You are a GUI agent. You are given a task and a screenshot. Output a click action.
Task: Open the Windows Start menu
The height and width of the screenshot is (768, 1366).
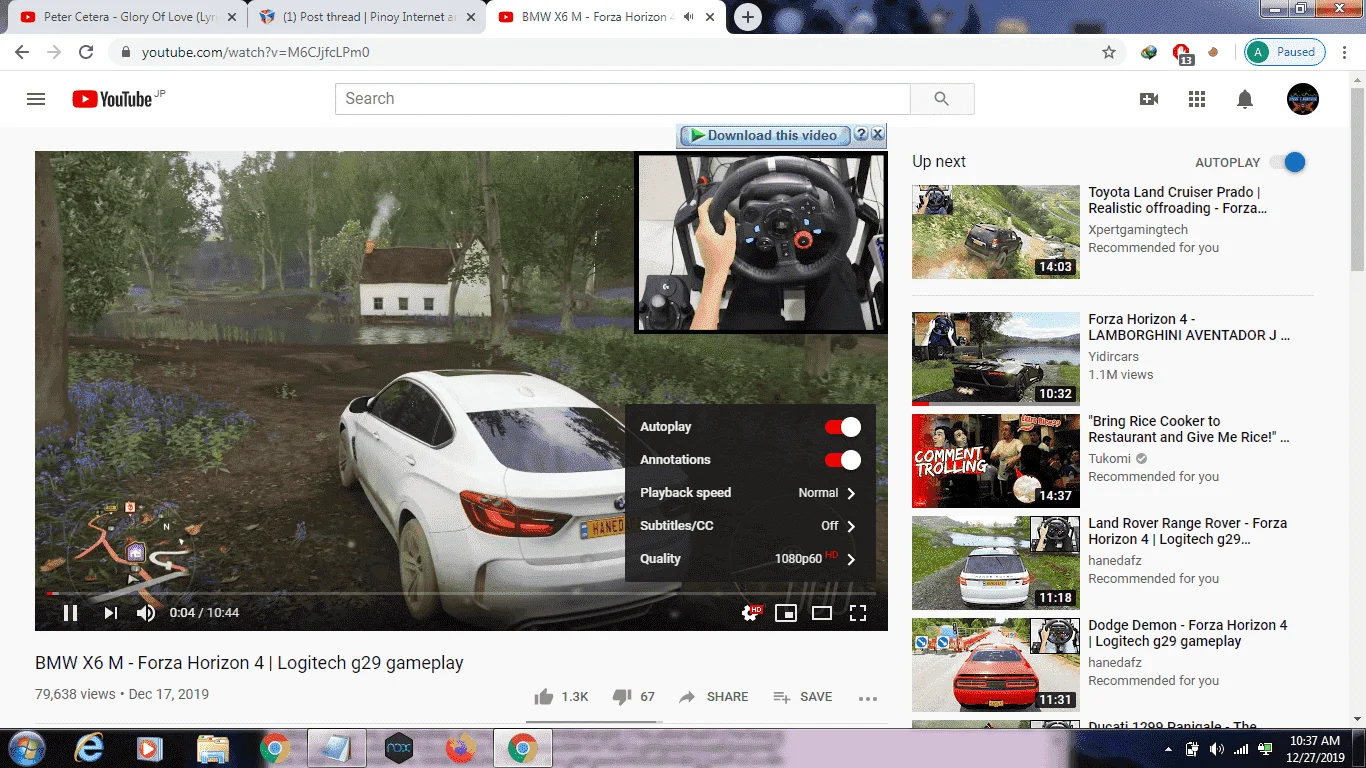[x=25, y=747]
